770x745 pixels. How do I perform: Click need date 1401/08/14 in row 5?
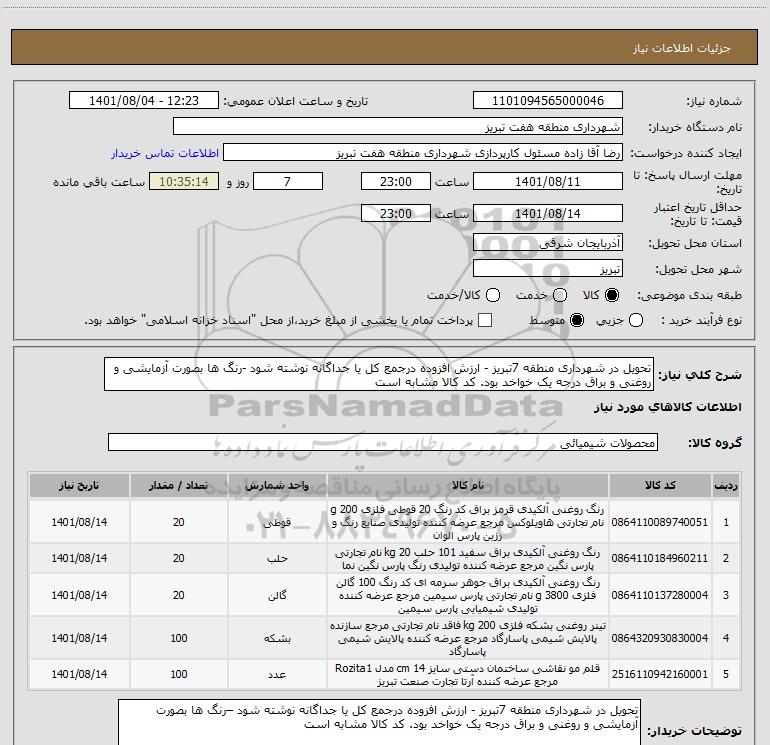pos(79,674)
